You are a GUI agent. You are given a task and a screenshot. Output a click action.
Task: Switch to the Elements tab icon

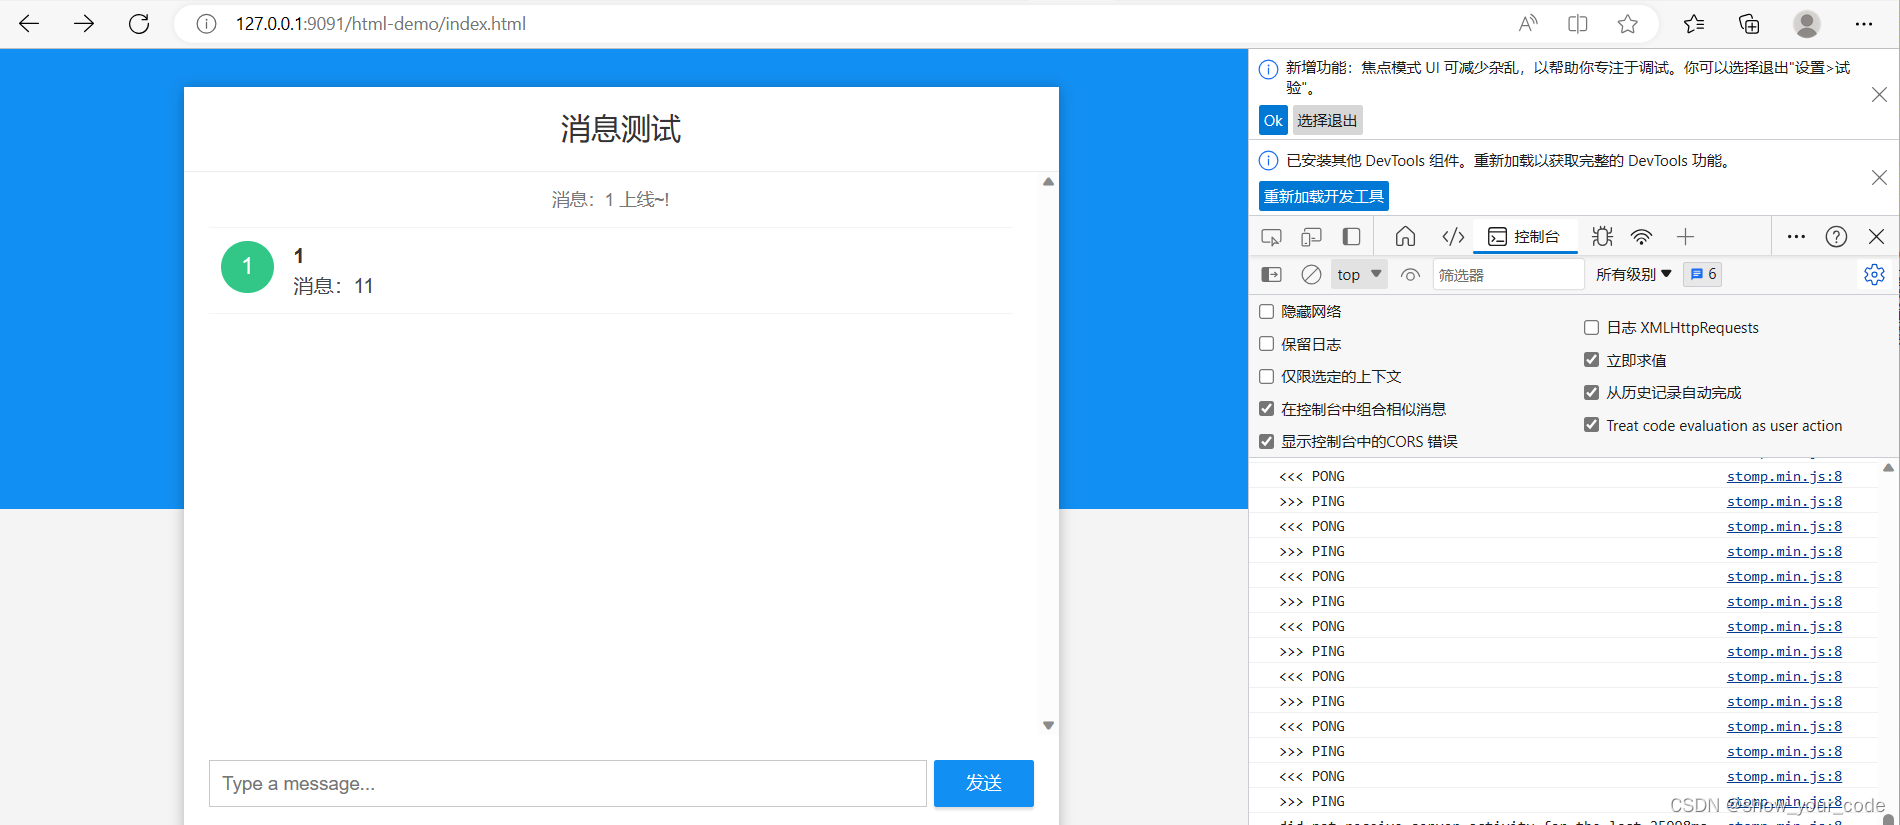click(x=1453, y=237)
